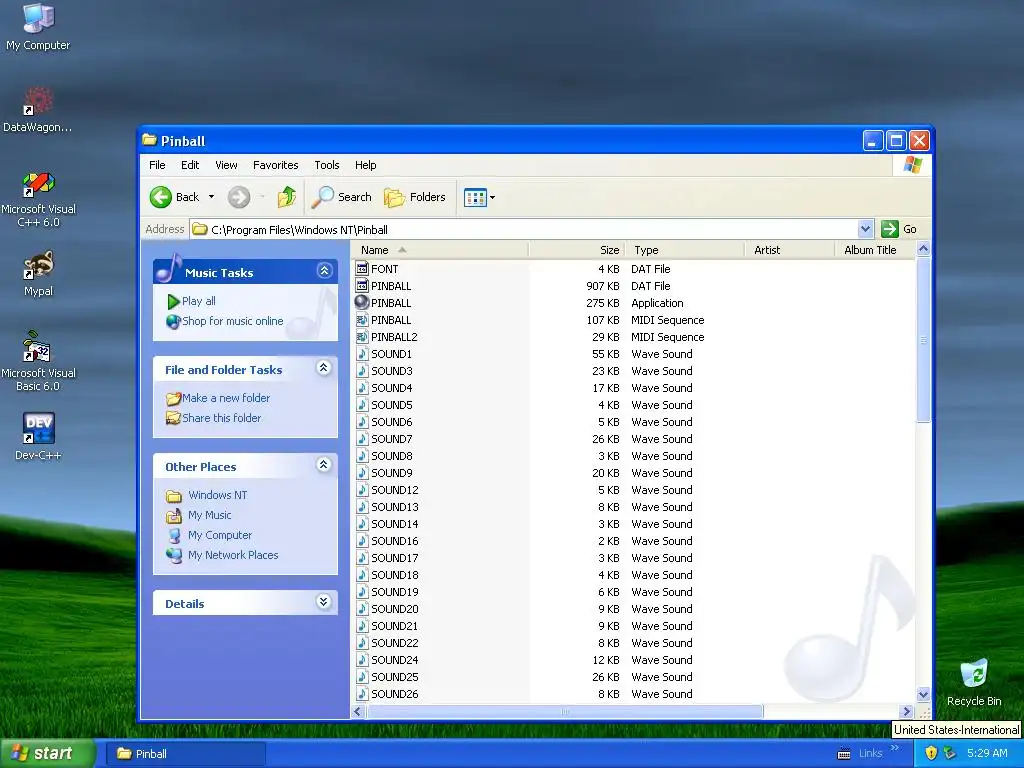Expand the Links toolbar chevron in taskbar
1024x768 pixels.
click(895, 748)
